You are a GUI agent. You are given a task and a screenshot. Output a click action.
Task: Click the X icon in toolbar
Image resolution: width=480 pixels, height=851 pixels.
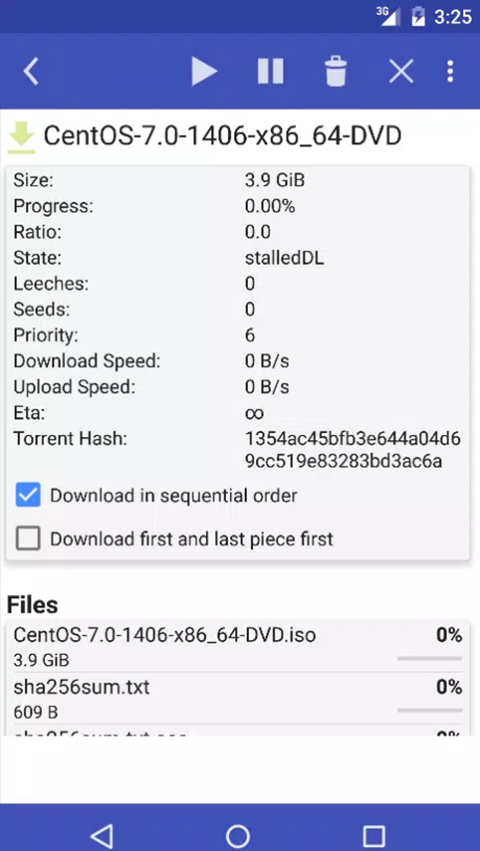[401, 71]
